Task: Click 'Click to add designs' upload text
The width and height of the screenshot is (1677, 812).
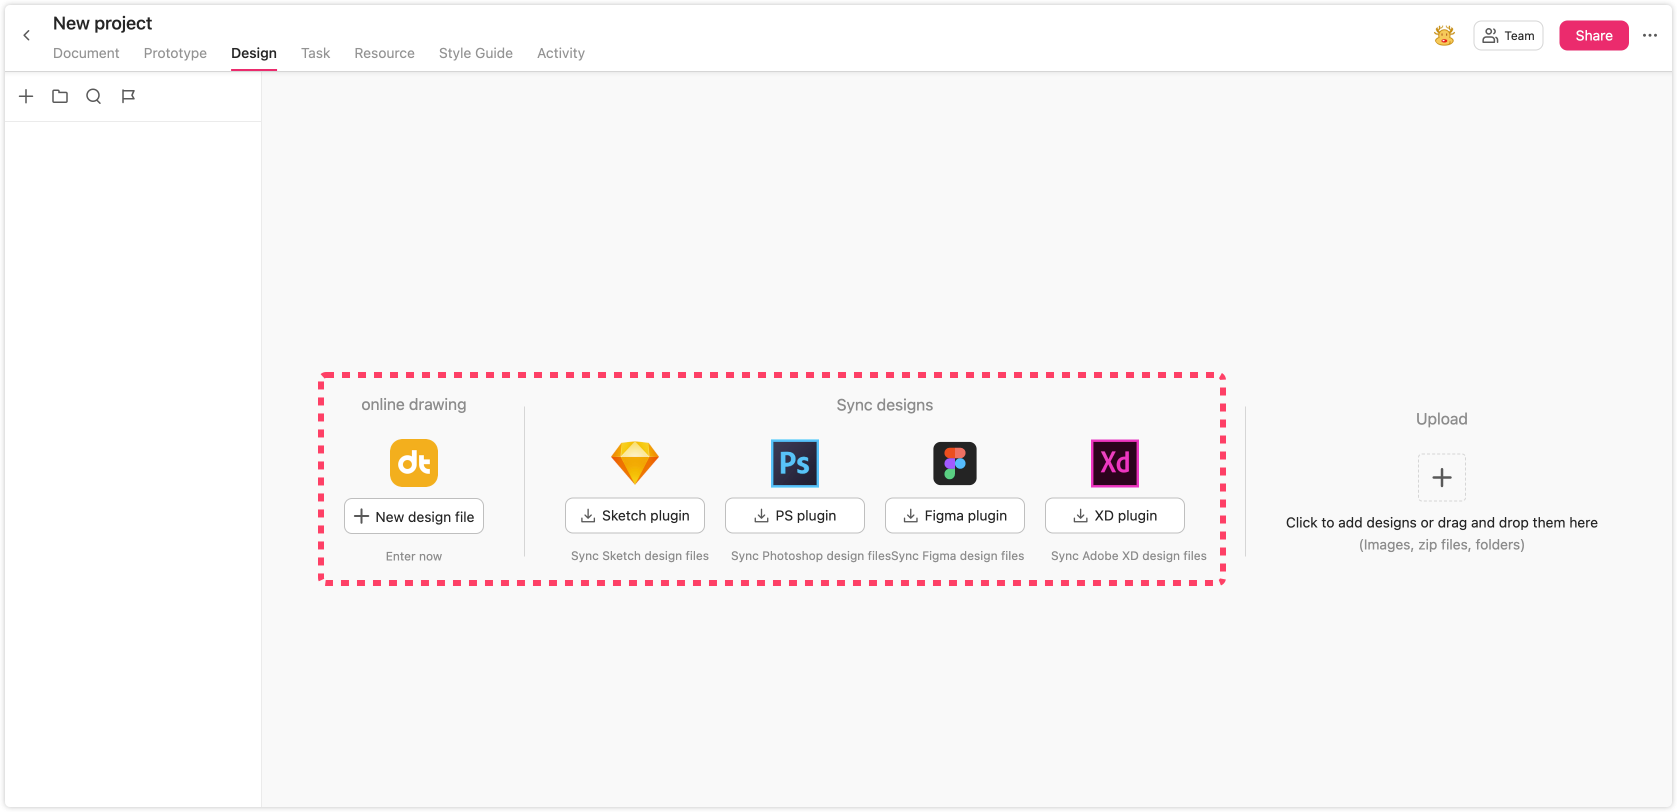Action: pos(1442,522)
